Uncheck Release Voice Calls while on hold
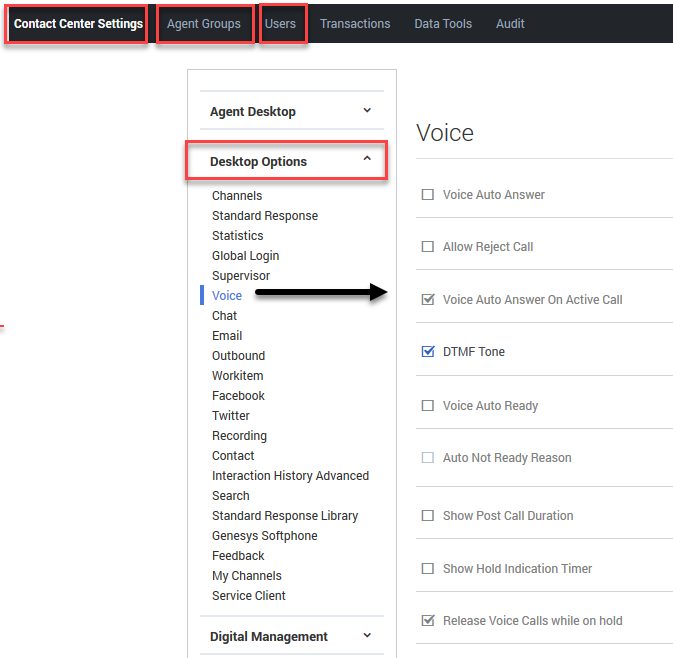Viewport: 673px width, 658px height. [x=428, y=621]
